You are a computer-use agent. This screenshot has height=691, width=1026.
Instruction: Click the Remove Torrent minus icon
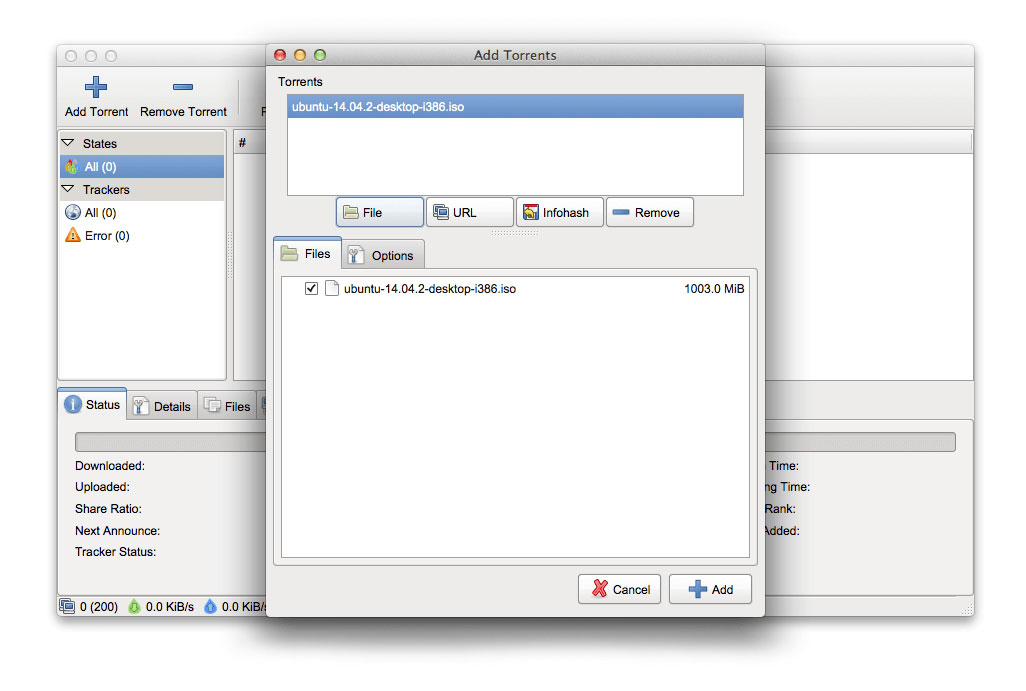(183, 86)
